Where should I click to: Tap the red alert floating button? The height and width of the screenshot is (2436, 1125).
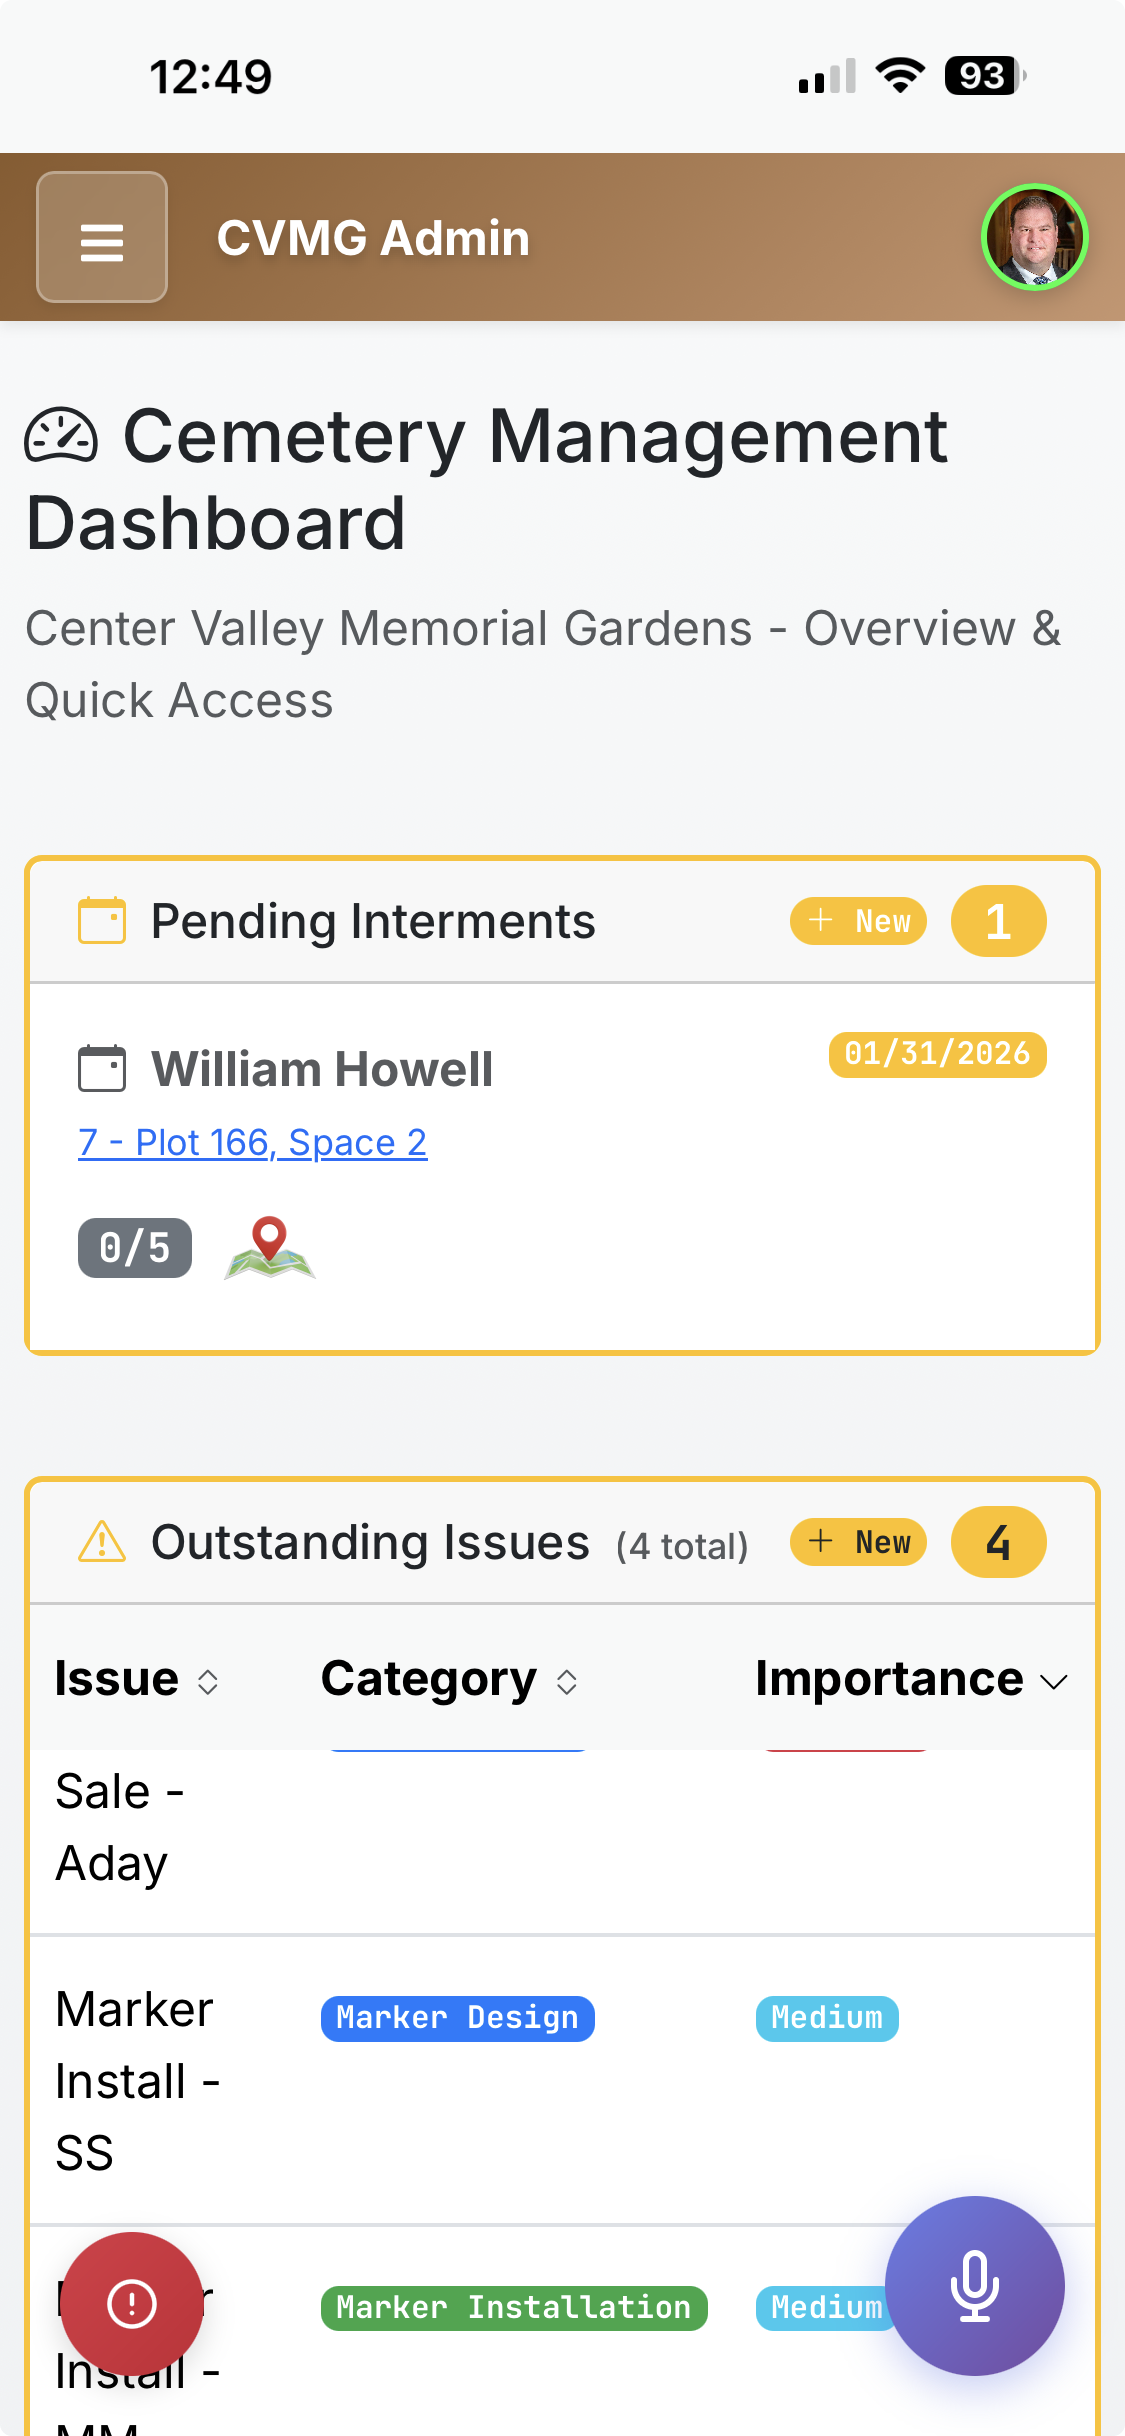[x=132, y=2303]
